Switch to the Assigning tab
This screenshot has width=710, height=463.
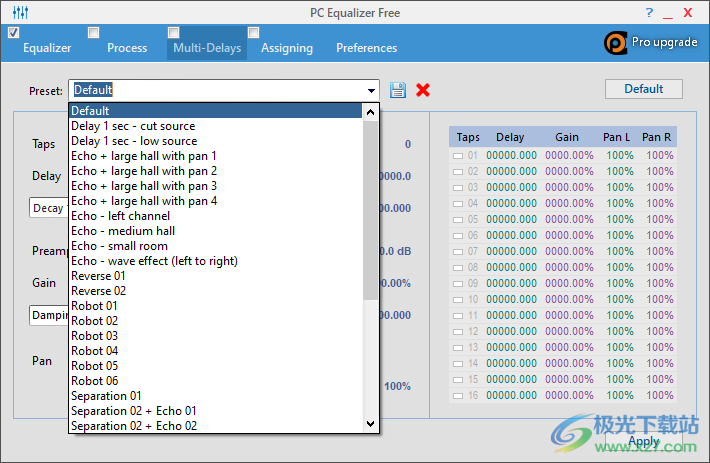(287, 48)
